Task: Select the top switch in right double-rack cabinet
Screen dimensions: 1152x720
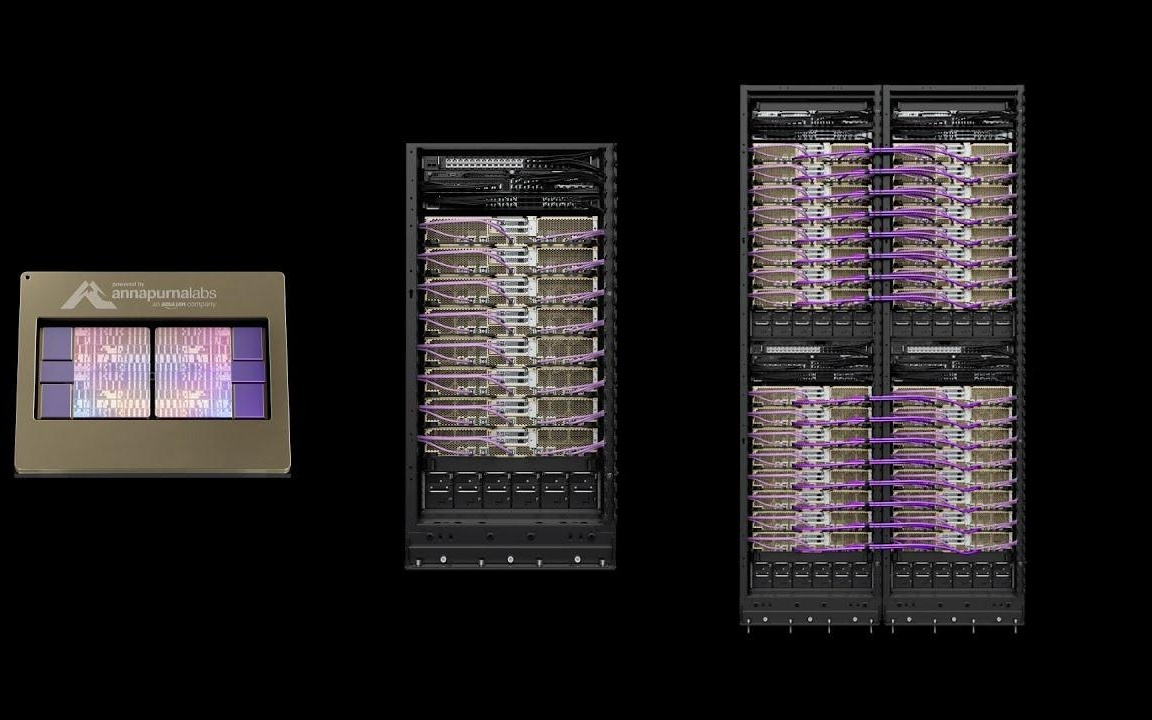Action: coord(953,114)
